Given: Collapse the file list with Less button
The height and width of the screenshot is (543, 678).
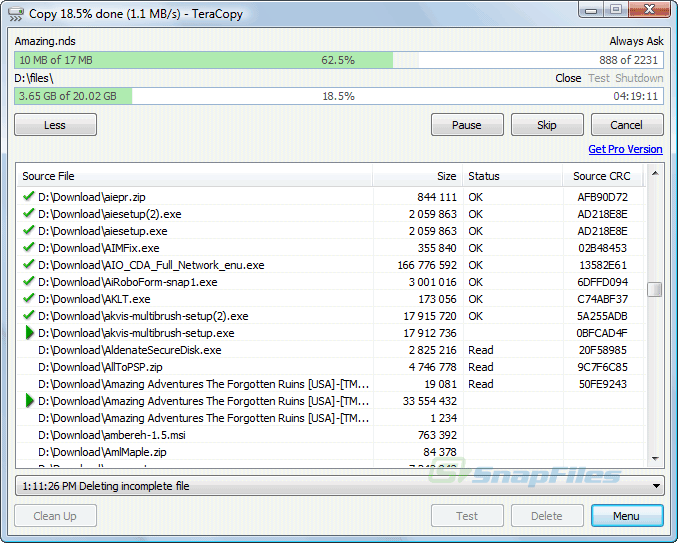Looking at the screenshot, I should [55, 125].
